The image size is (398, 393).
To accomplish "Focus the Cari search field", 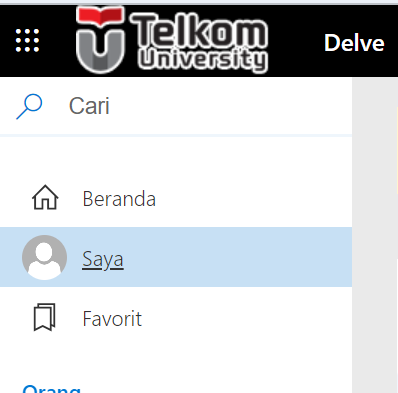I will click(x=176, y=106).
